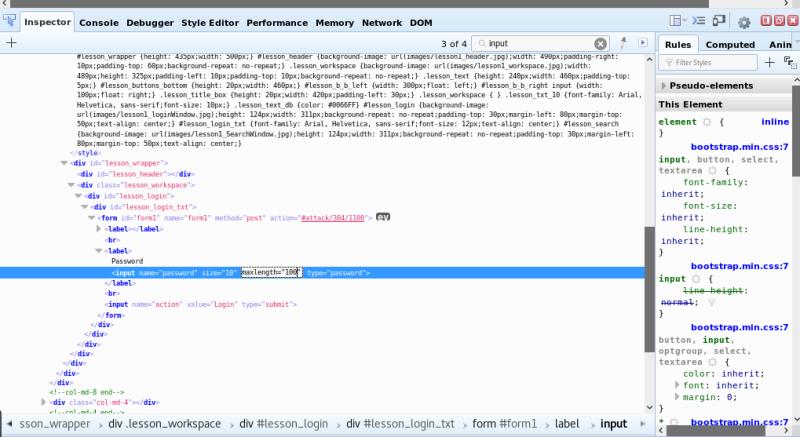Collapse the form1 node

coord(92,218)
